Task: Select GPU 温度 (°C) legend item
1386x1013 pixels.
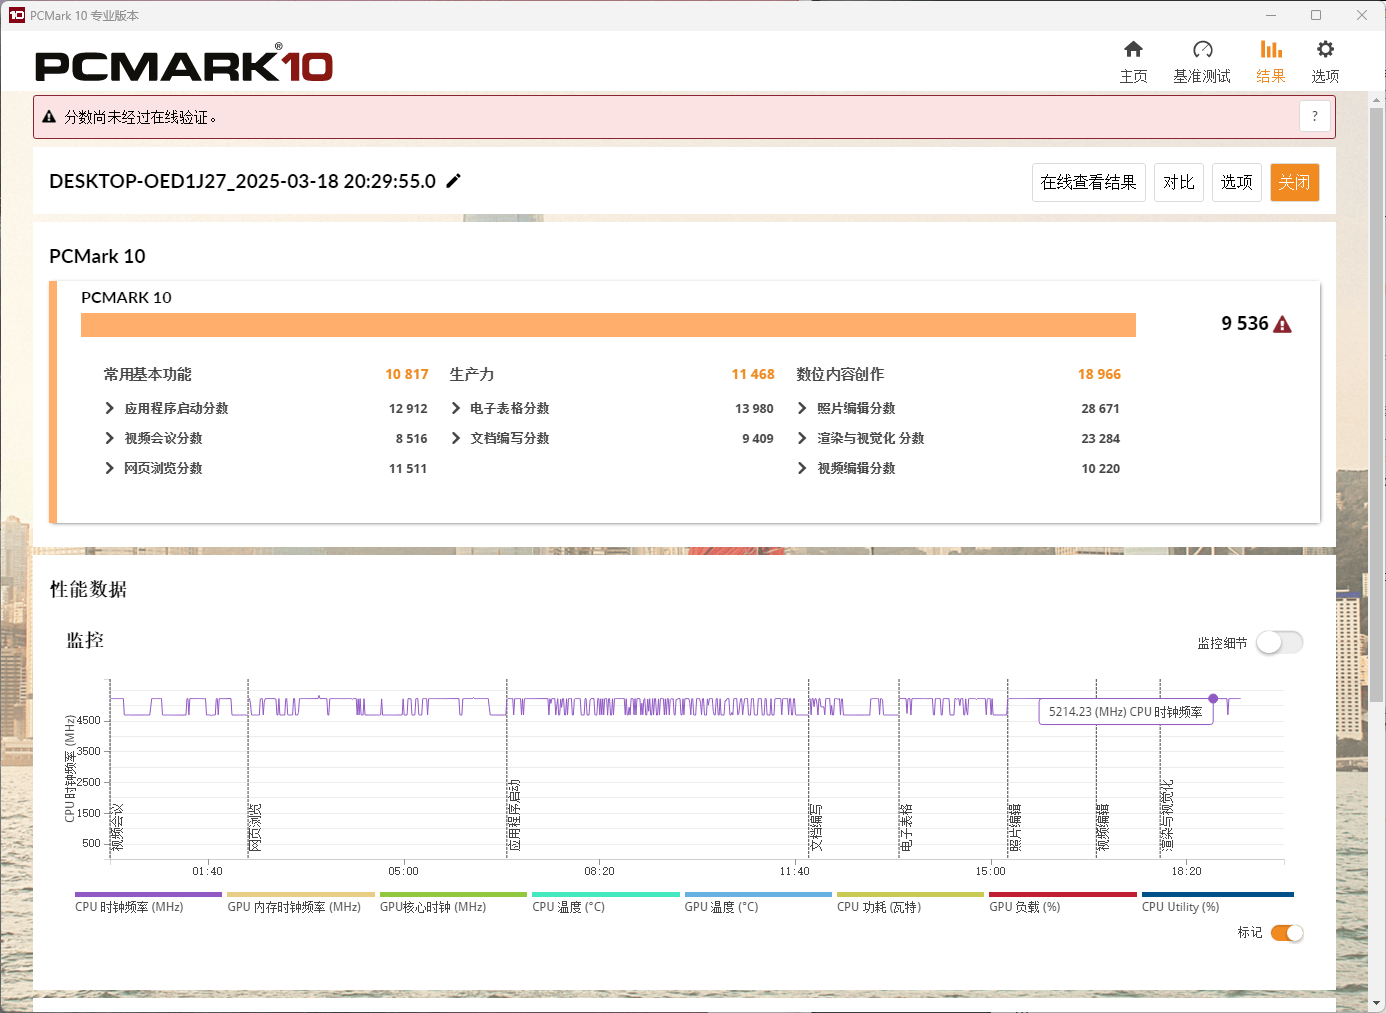Action: click(x=758, y=903)
